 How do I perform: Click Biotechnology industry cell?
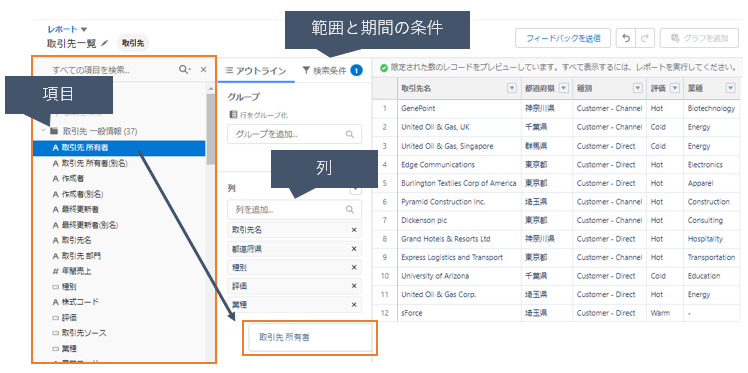pyautogui.click(x=711, y=108)
